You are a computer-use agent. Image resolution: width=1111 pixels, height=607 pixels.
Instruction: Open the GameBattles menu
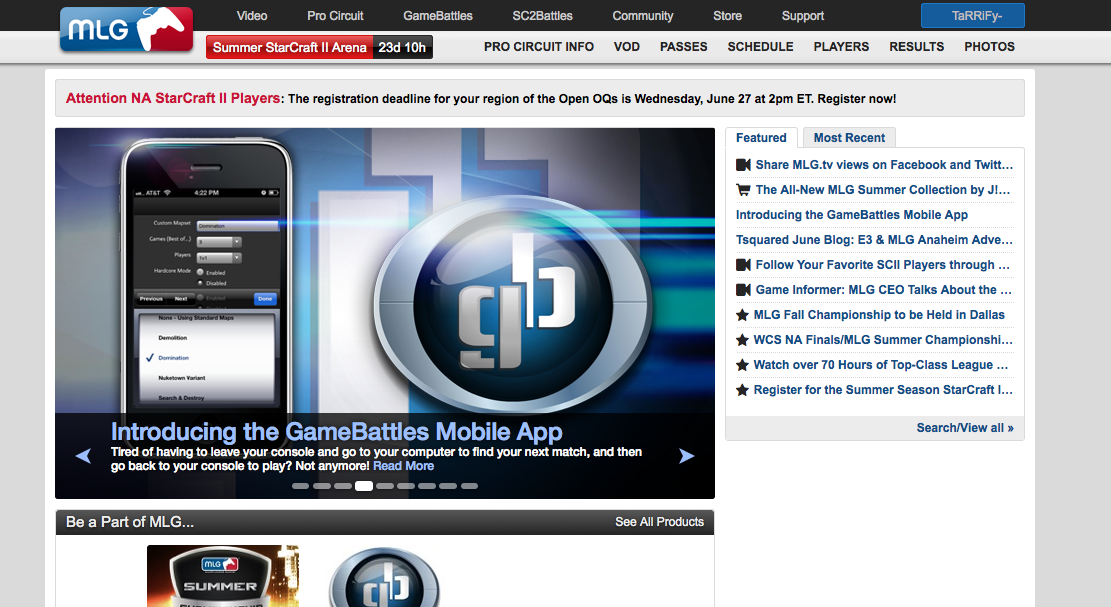tap(438, 16)
